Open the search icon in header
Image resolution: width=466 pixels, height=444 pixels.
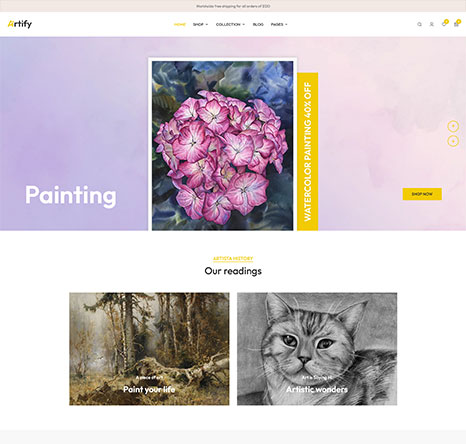point(419,24)
